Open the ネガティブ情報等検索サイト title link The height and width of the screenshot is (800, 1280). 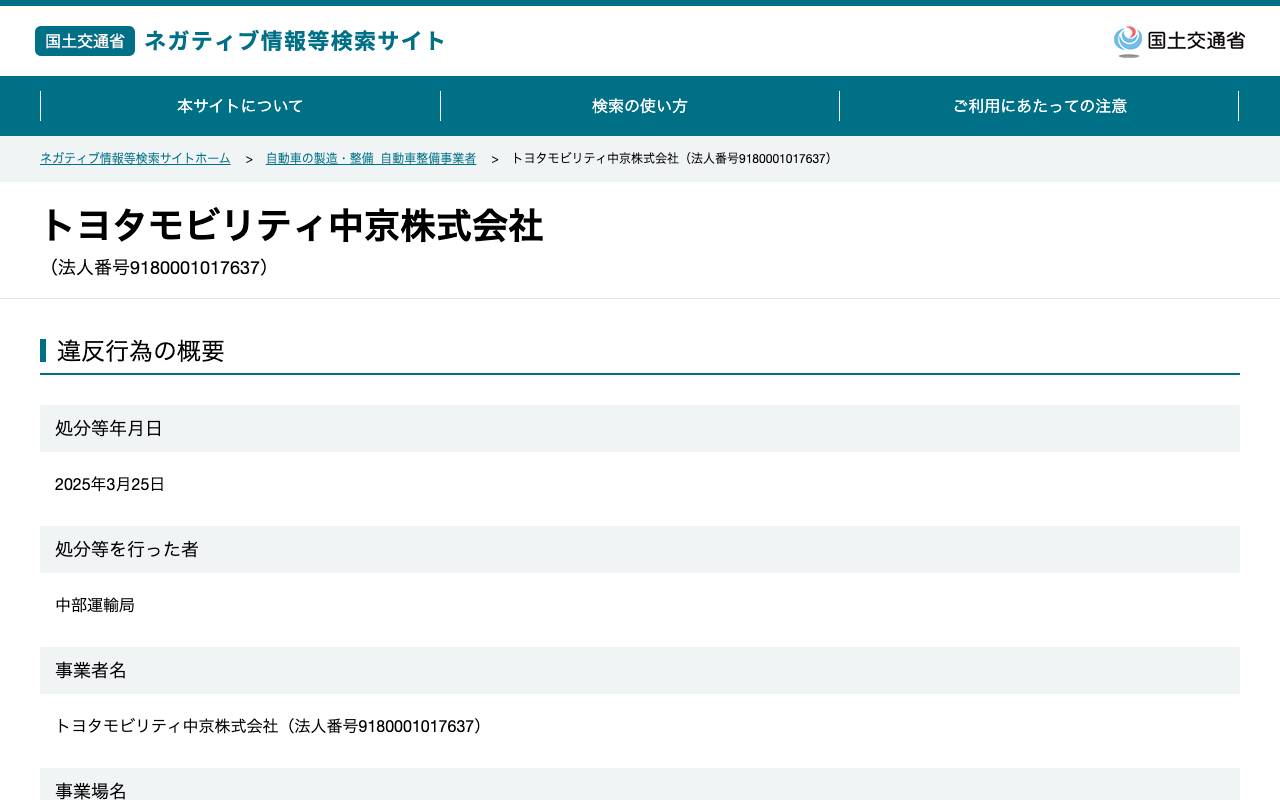point(295,41)
